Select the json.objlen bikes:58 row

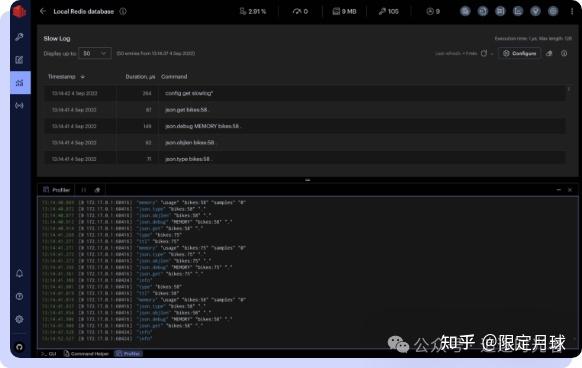point(305,142)
